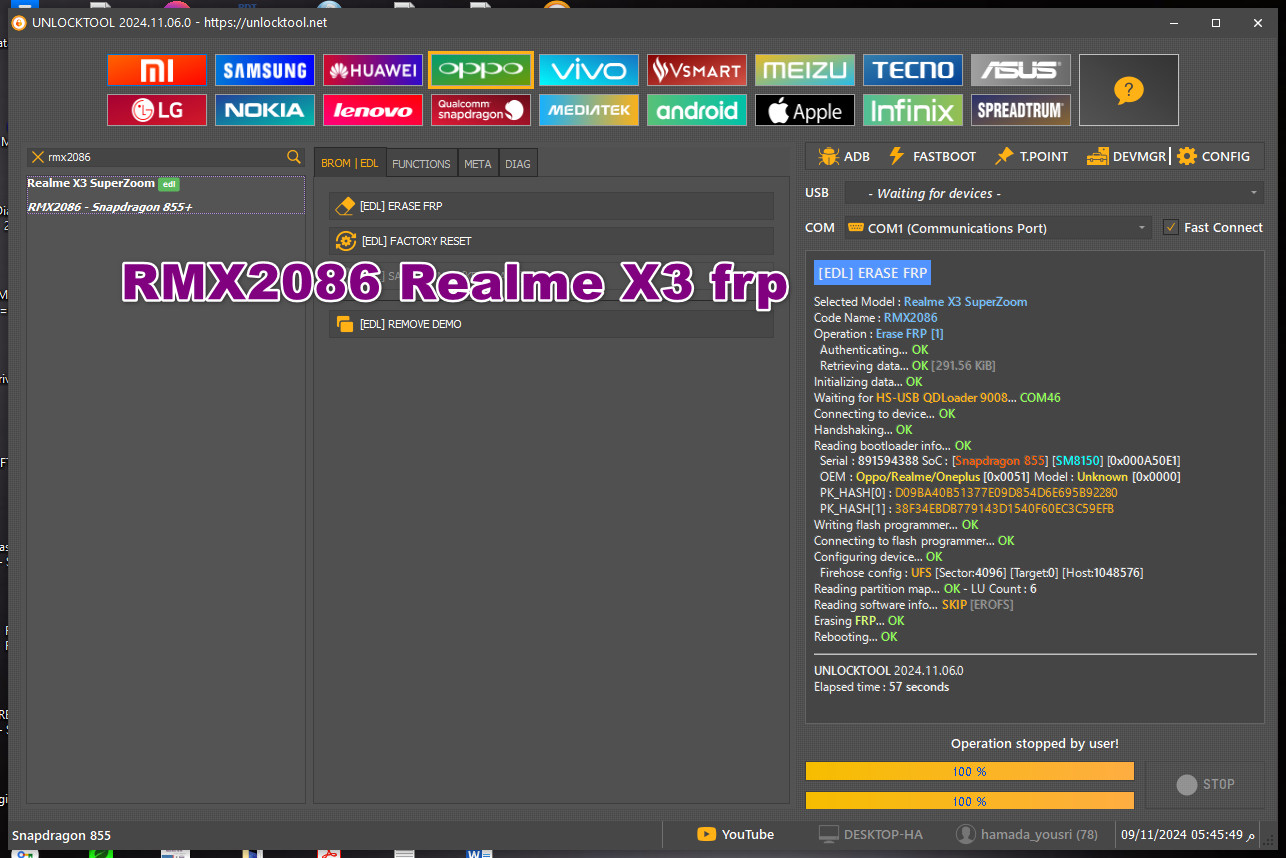Open DEVMGR device manager
The height and width of the screenshot is (858, 1286).
[x=1126, y=156]
